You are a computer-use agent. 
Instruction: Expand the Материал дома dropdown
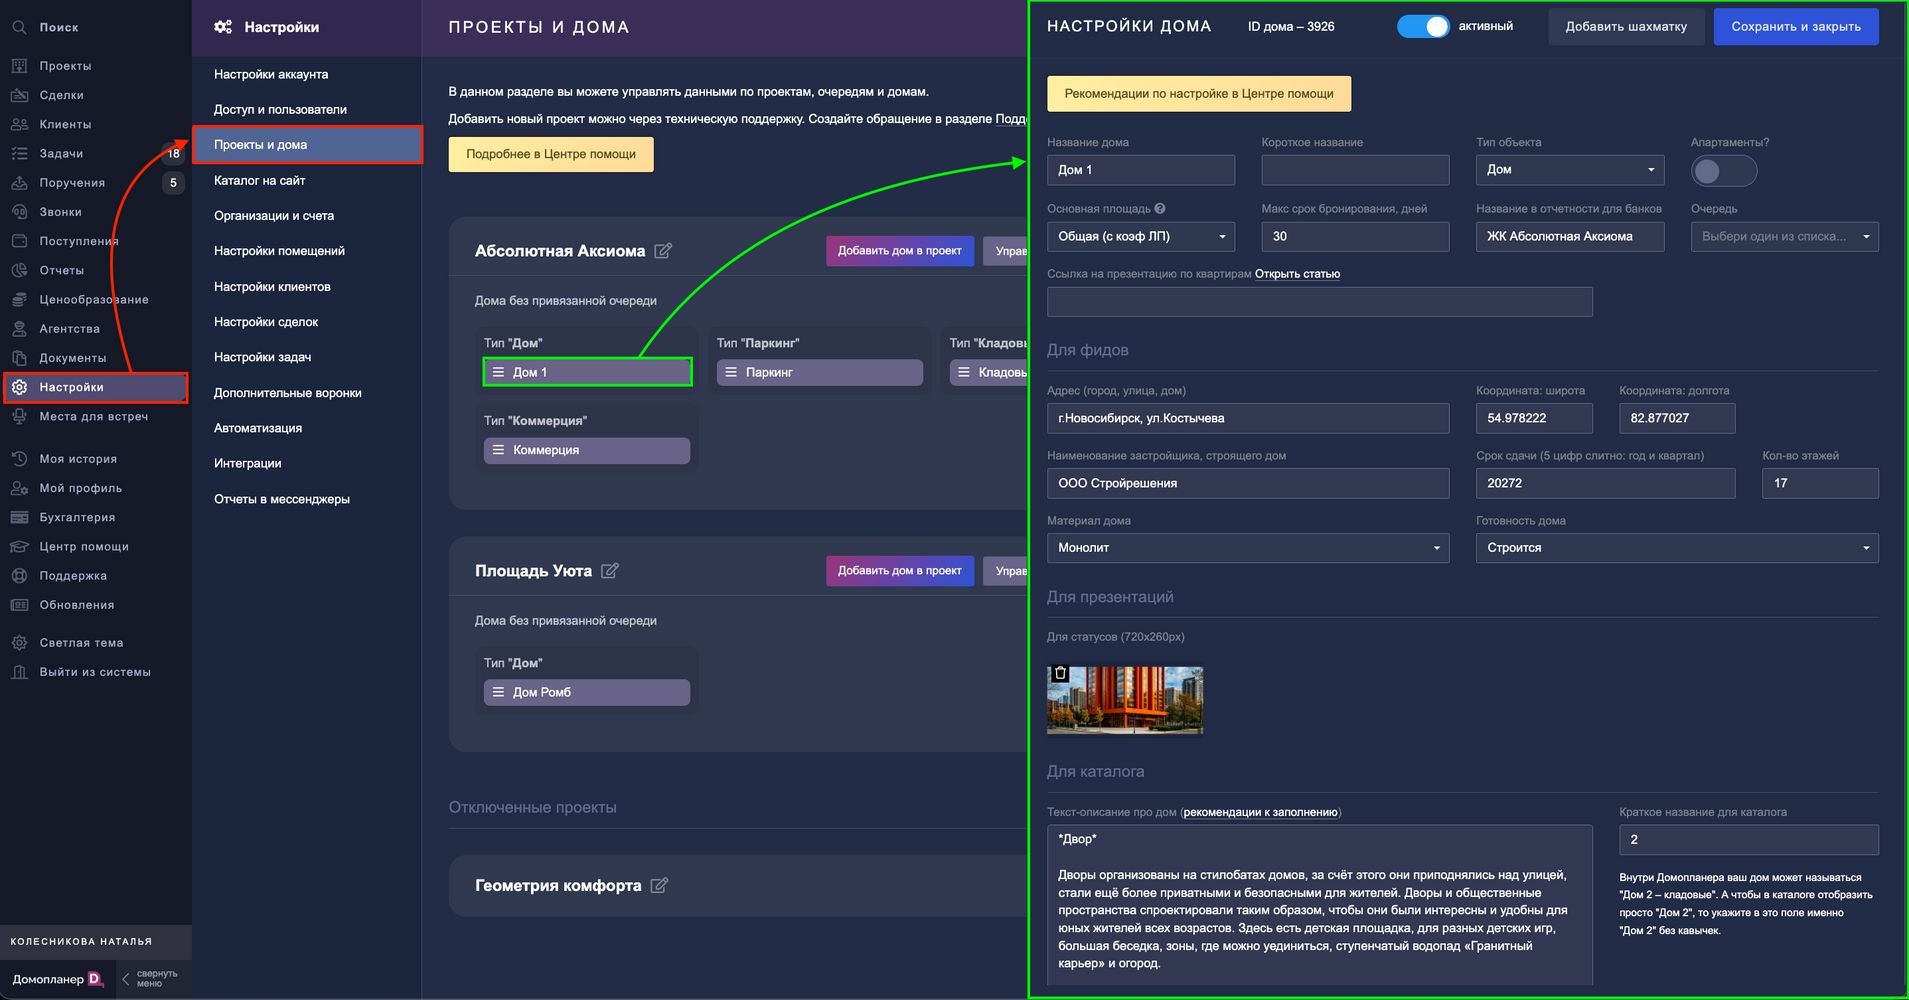tap(1247, 548)
